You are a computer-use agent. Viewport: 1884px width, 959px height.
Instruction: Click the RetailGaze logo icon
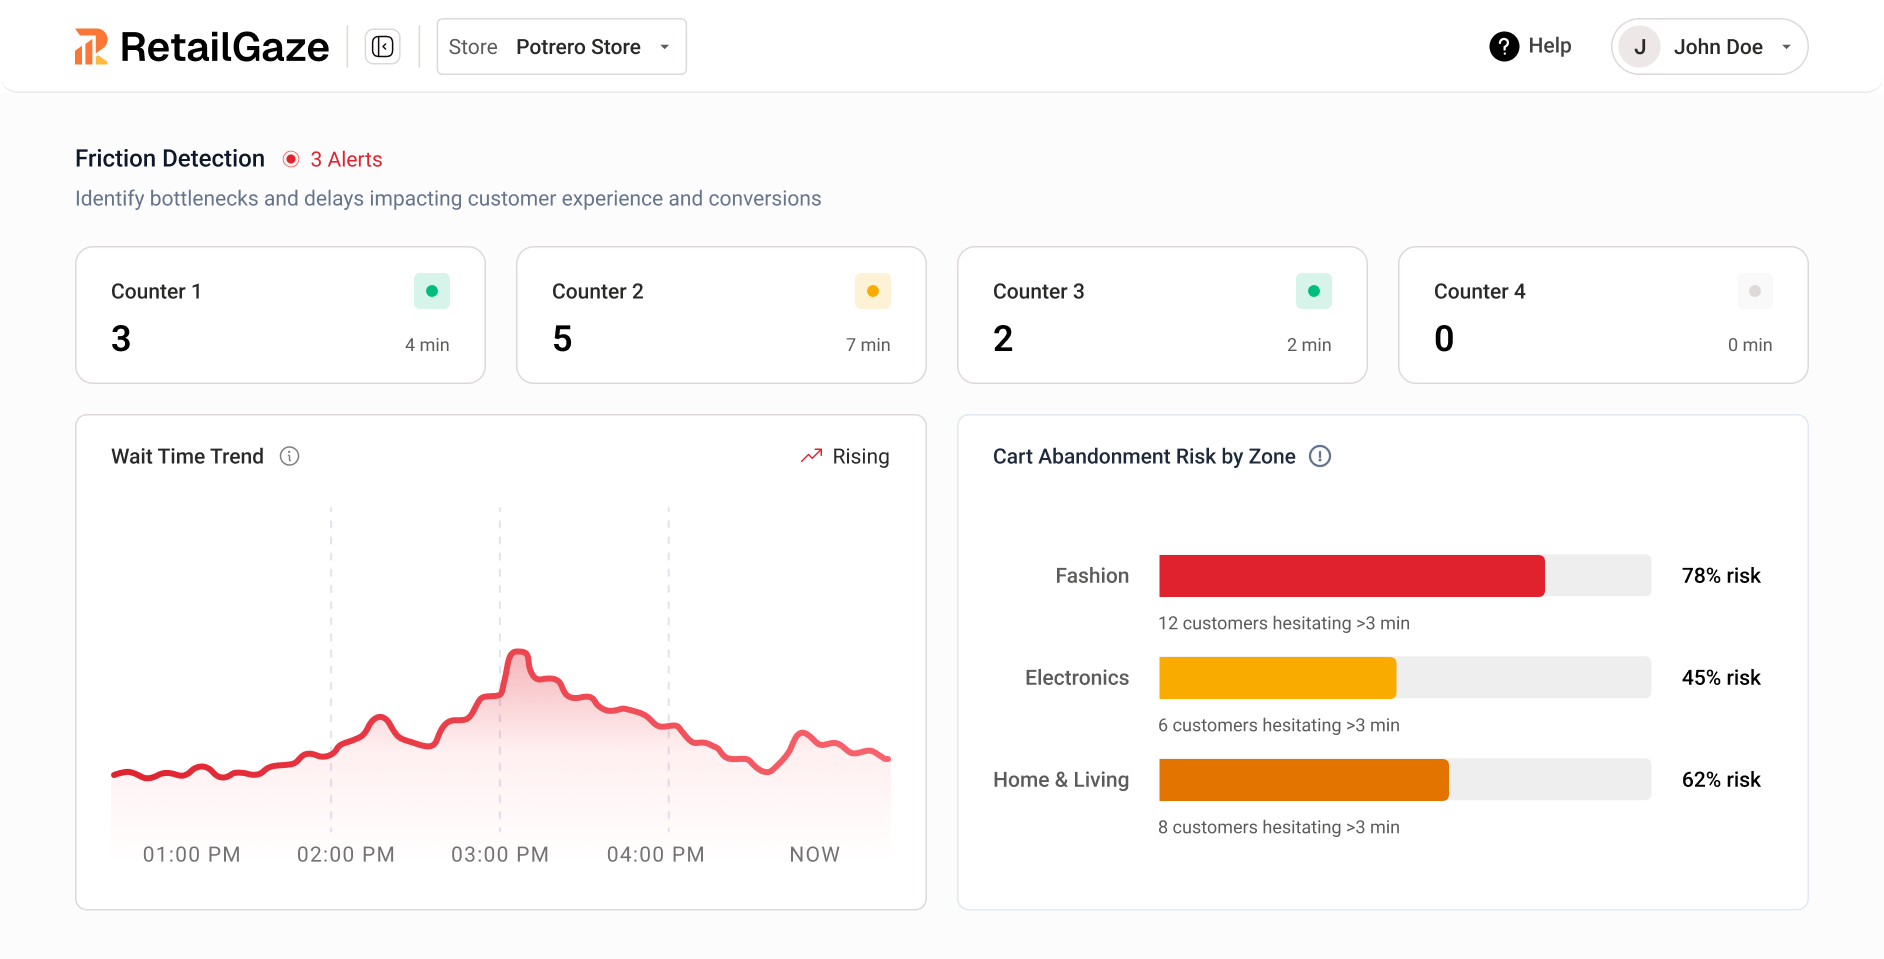91,47
